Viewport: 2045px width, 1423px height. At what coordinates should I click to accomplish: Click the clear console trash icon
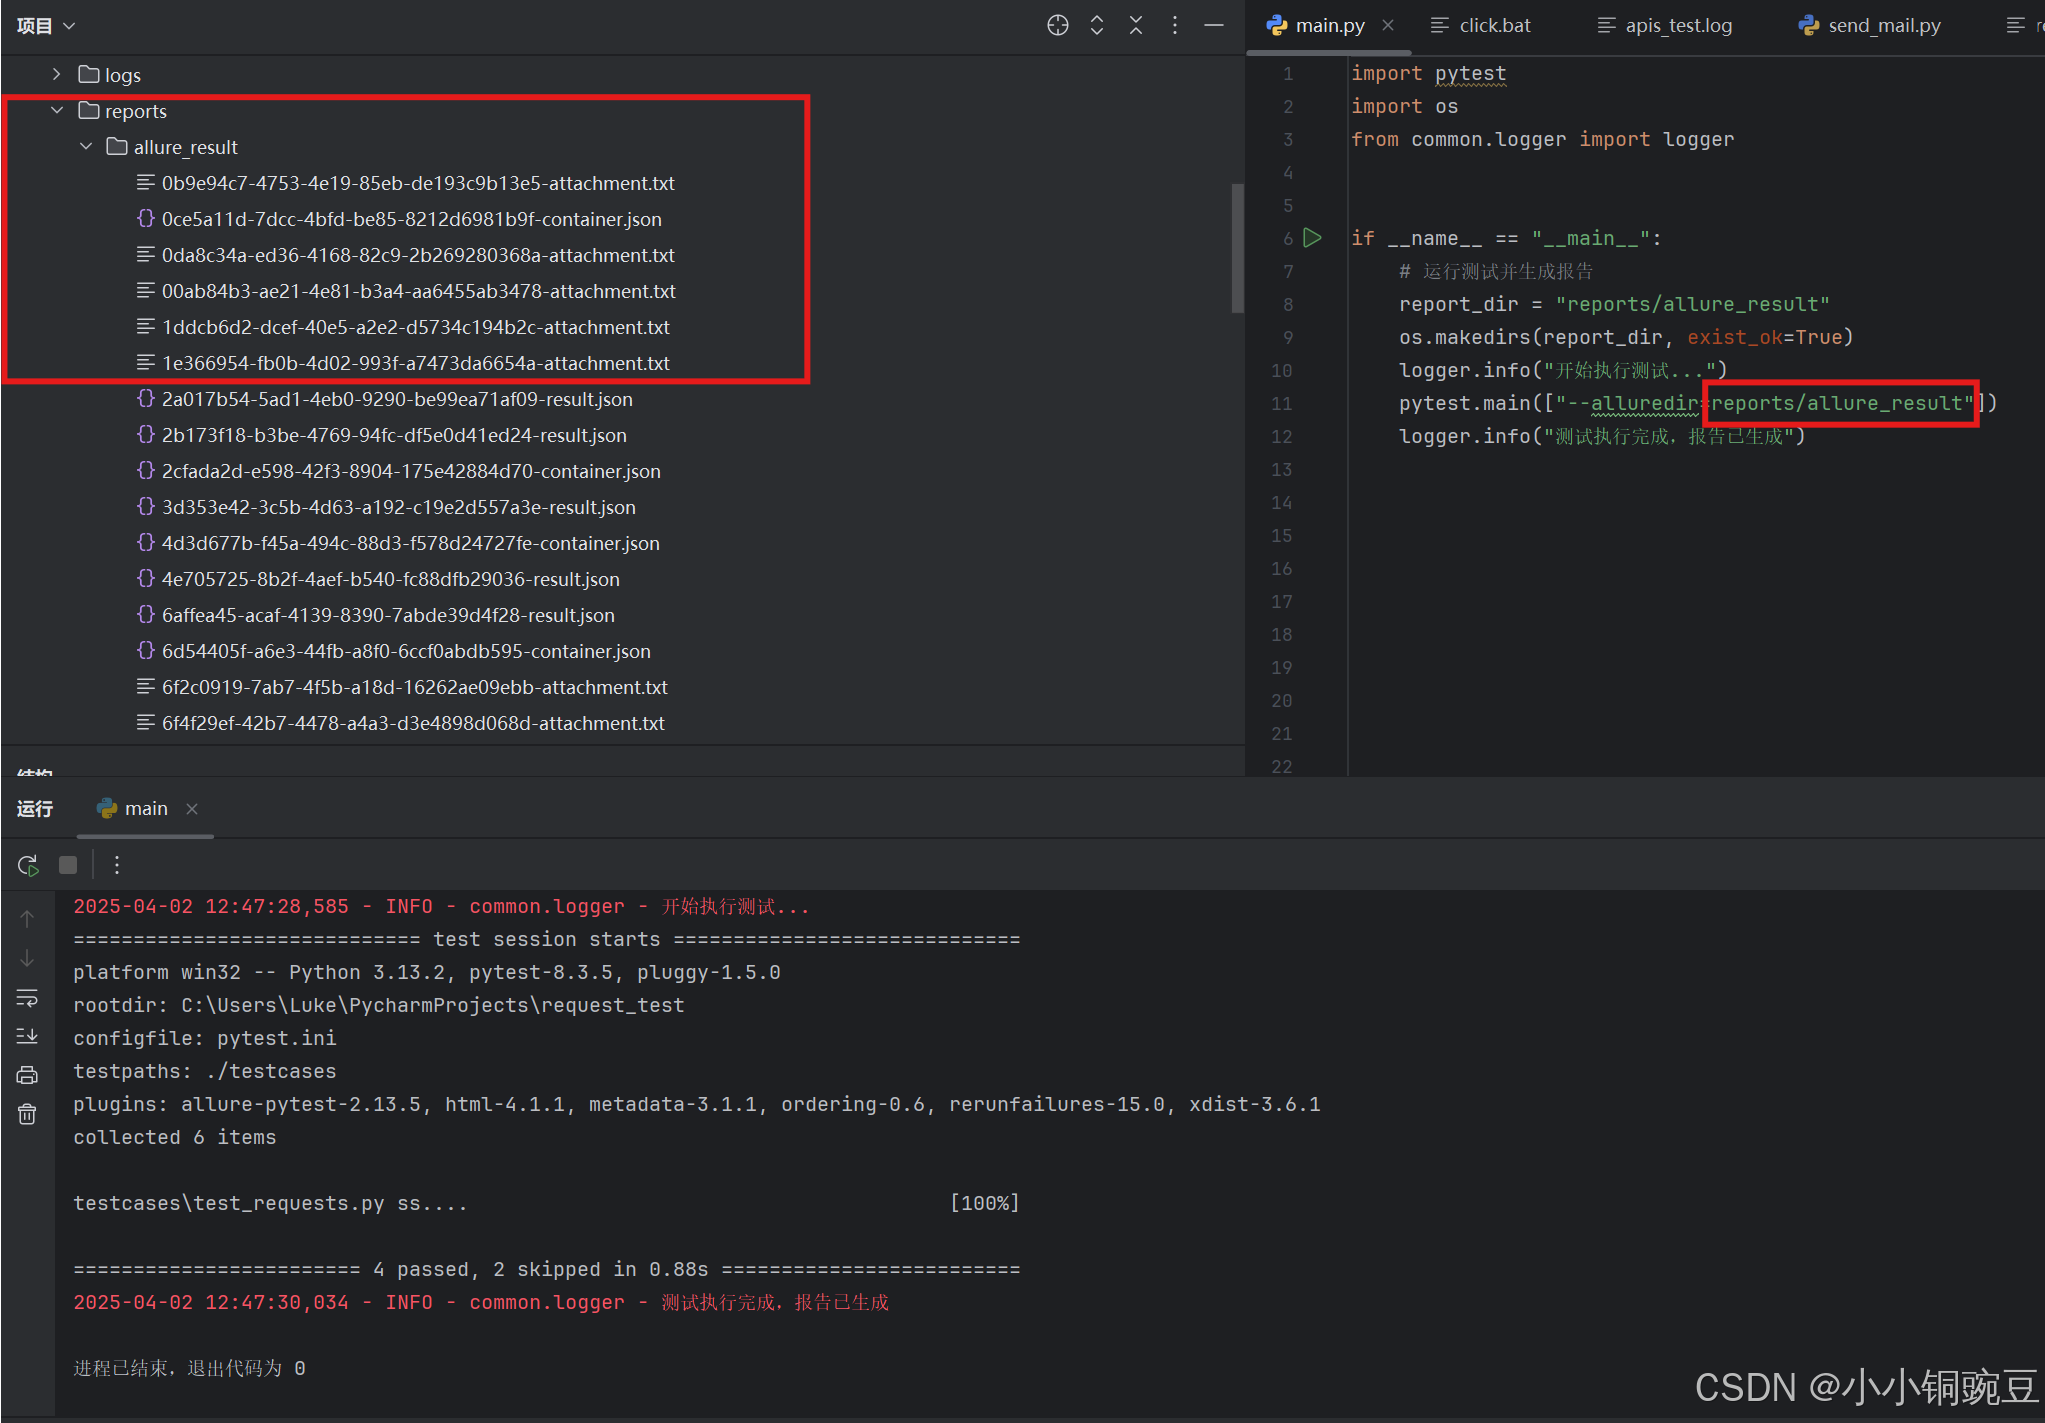[27, 1114]
